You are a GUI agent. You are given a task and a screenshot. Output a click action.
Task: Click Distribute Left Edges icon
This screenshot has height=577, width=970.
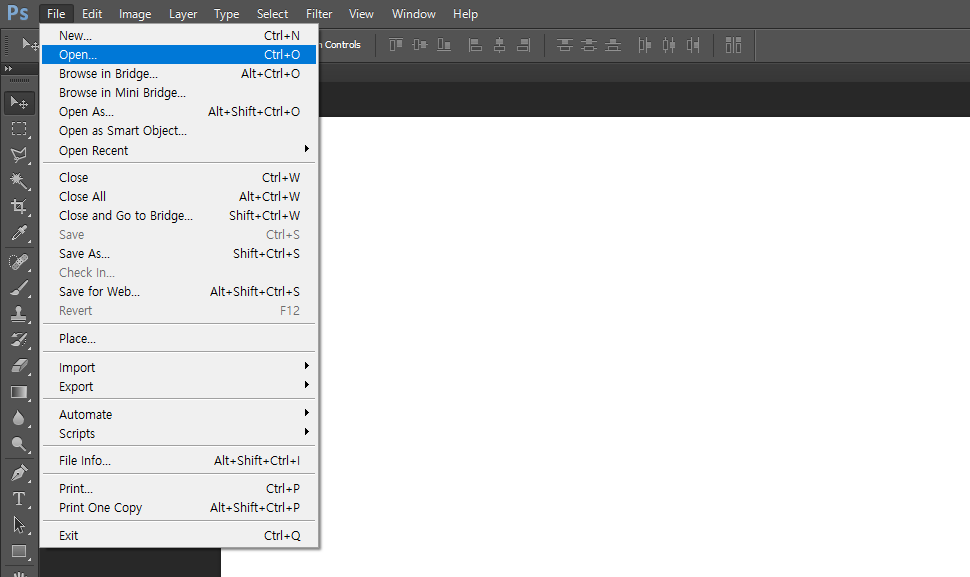pyautogui.click(x=645, y=45)
